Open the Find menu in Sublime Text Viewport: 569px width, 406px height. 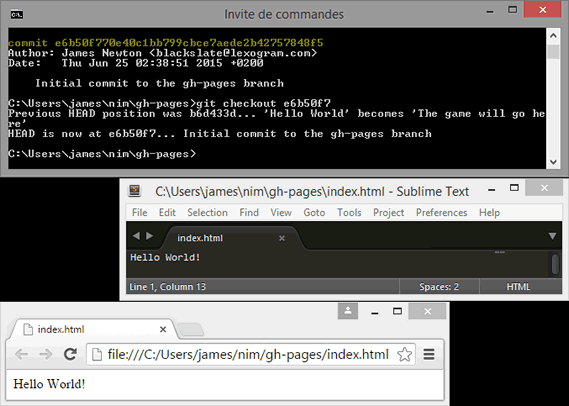pos(249,212)
